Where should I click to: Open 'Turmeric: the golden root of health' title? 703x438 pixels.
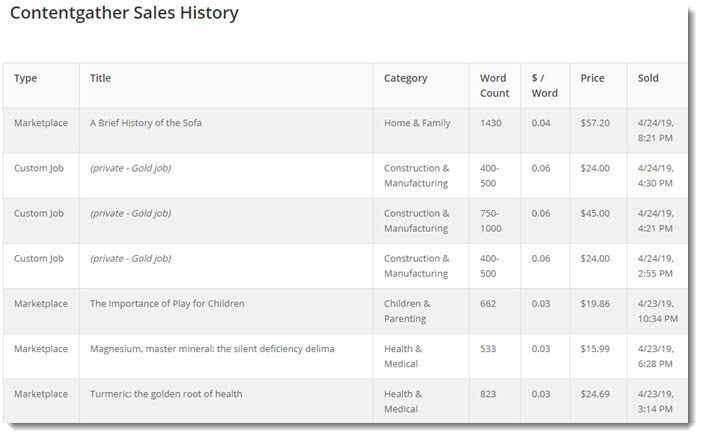click(x=166, y=394)
